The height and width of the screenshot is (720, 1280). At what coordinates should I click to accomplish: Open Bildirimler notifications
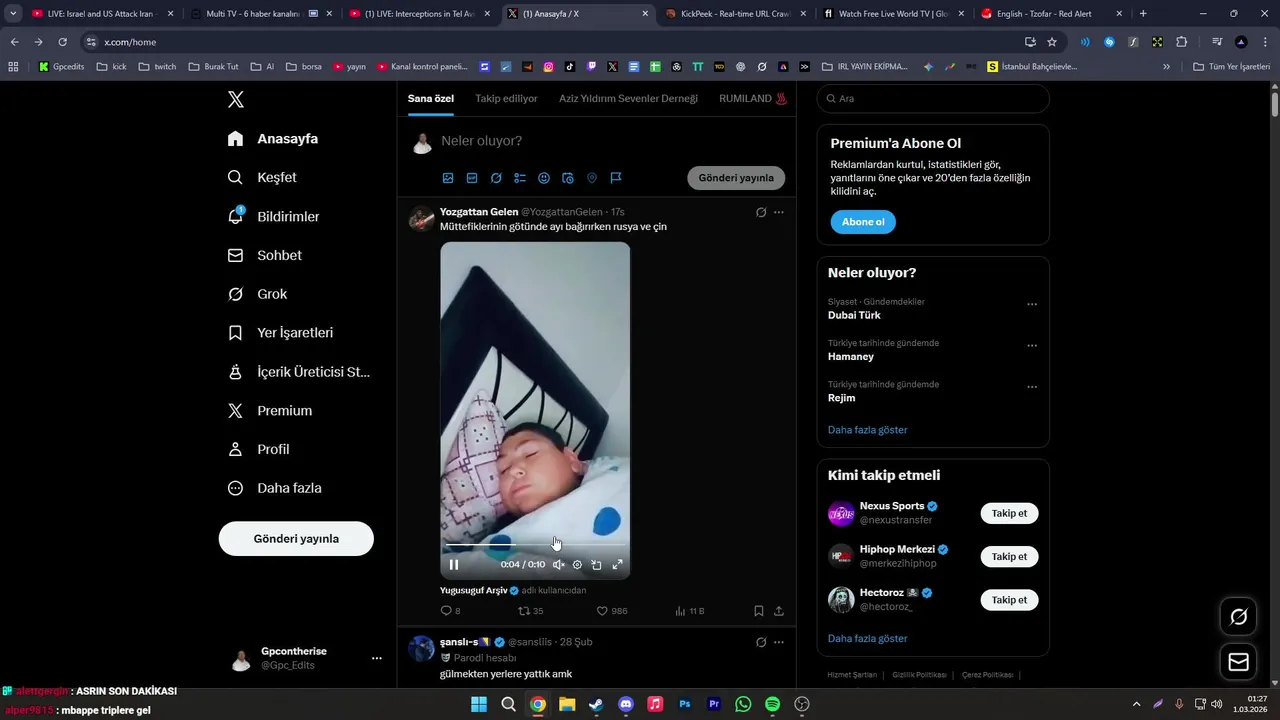tap(274, 216)
